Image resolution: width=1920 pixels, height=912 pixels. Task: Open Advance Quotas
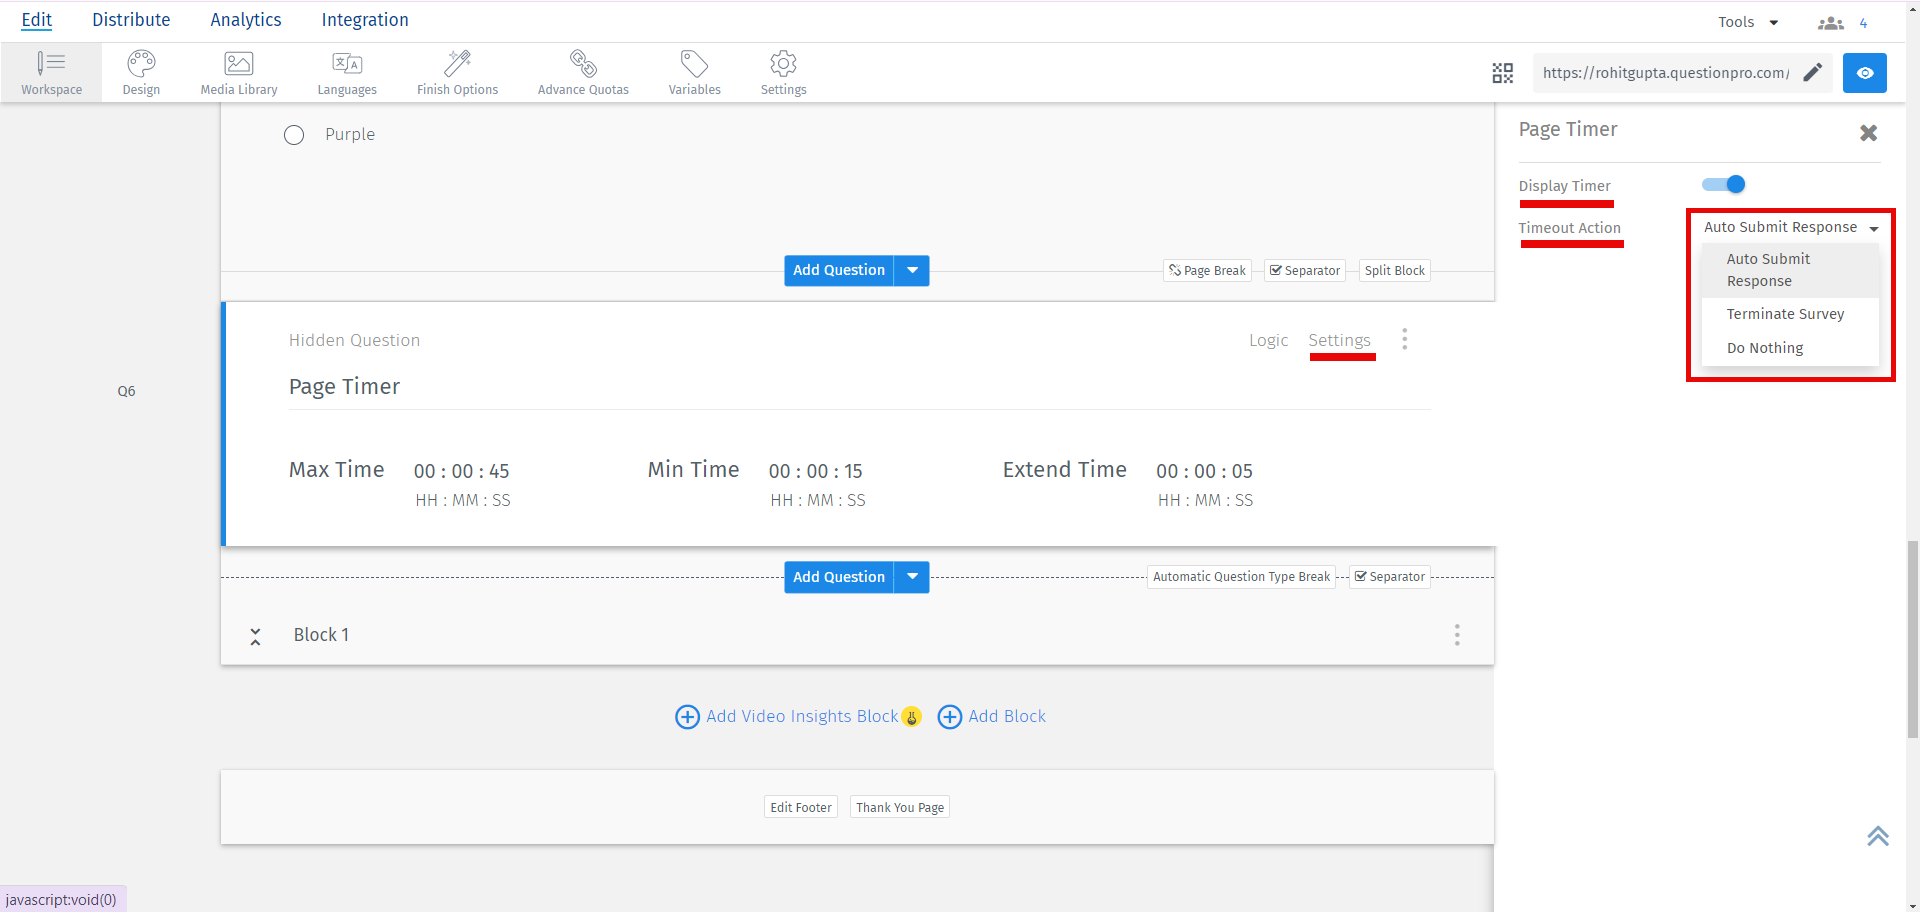(x=583, y=72)
